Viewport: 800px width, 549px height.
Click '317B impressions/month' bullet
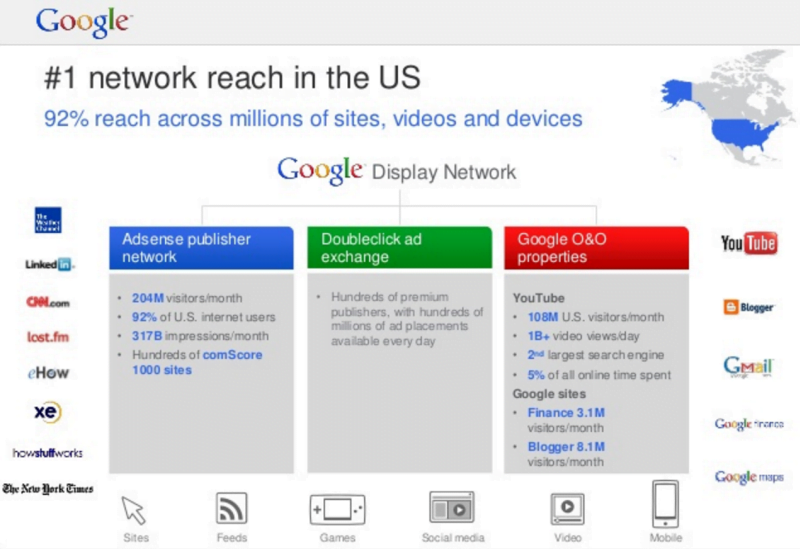point(200,336)
